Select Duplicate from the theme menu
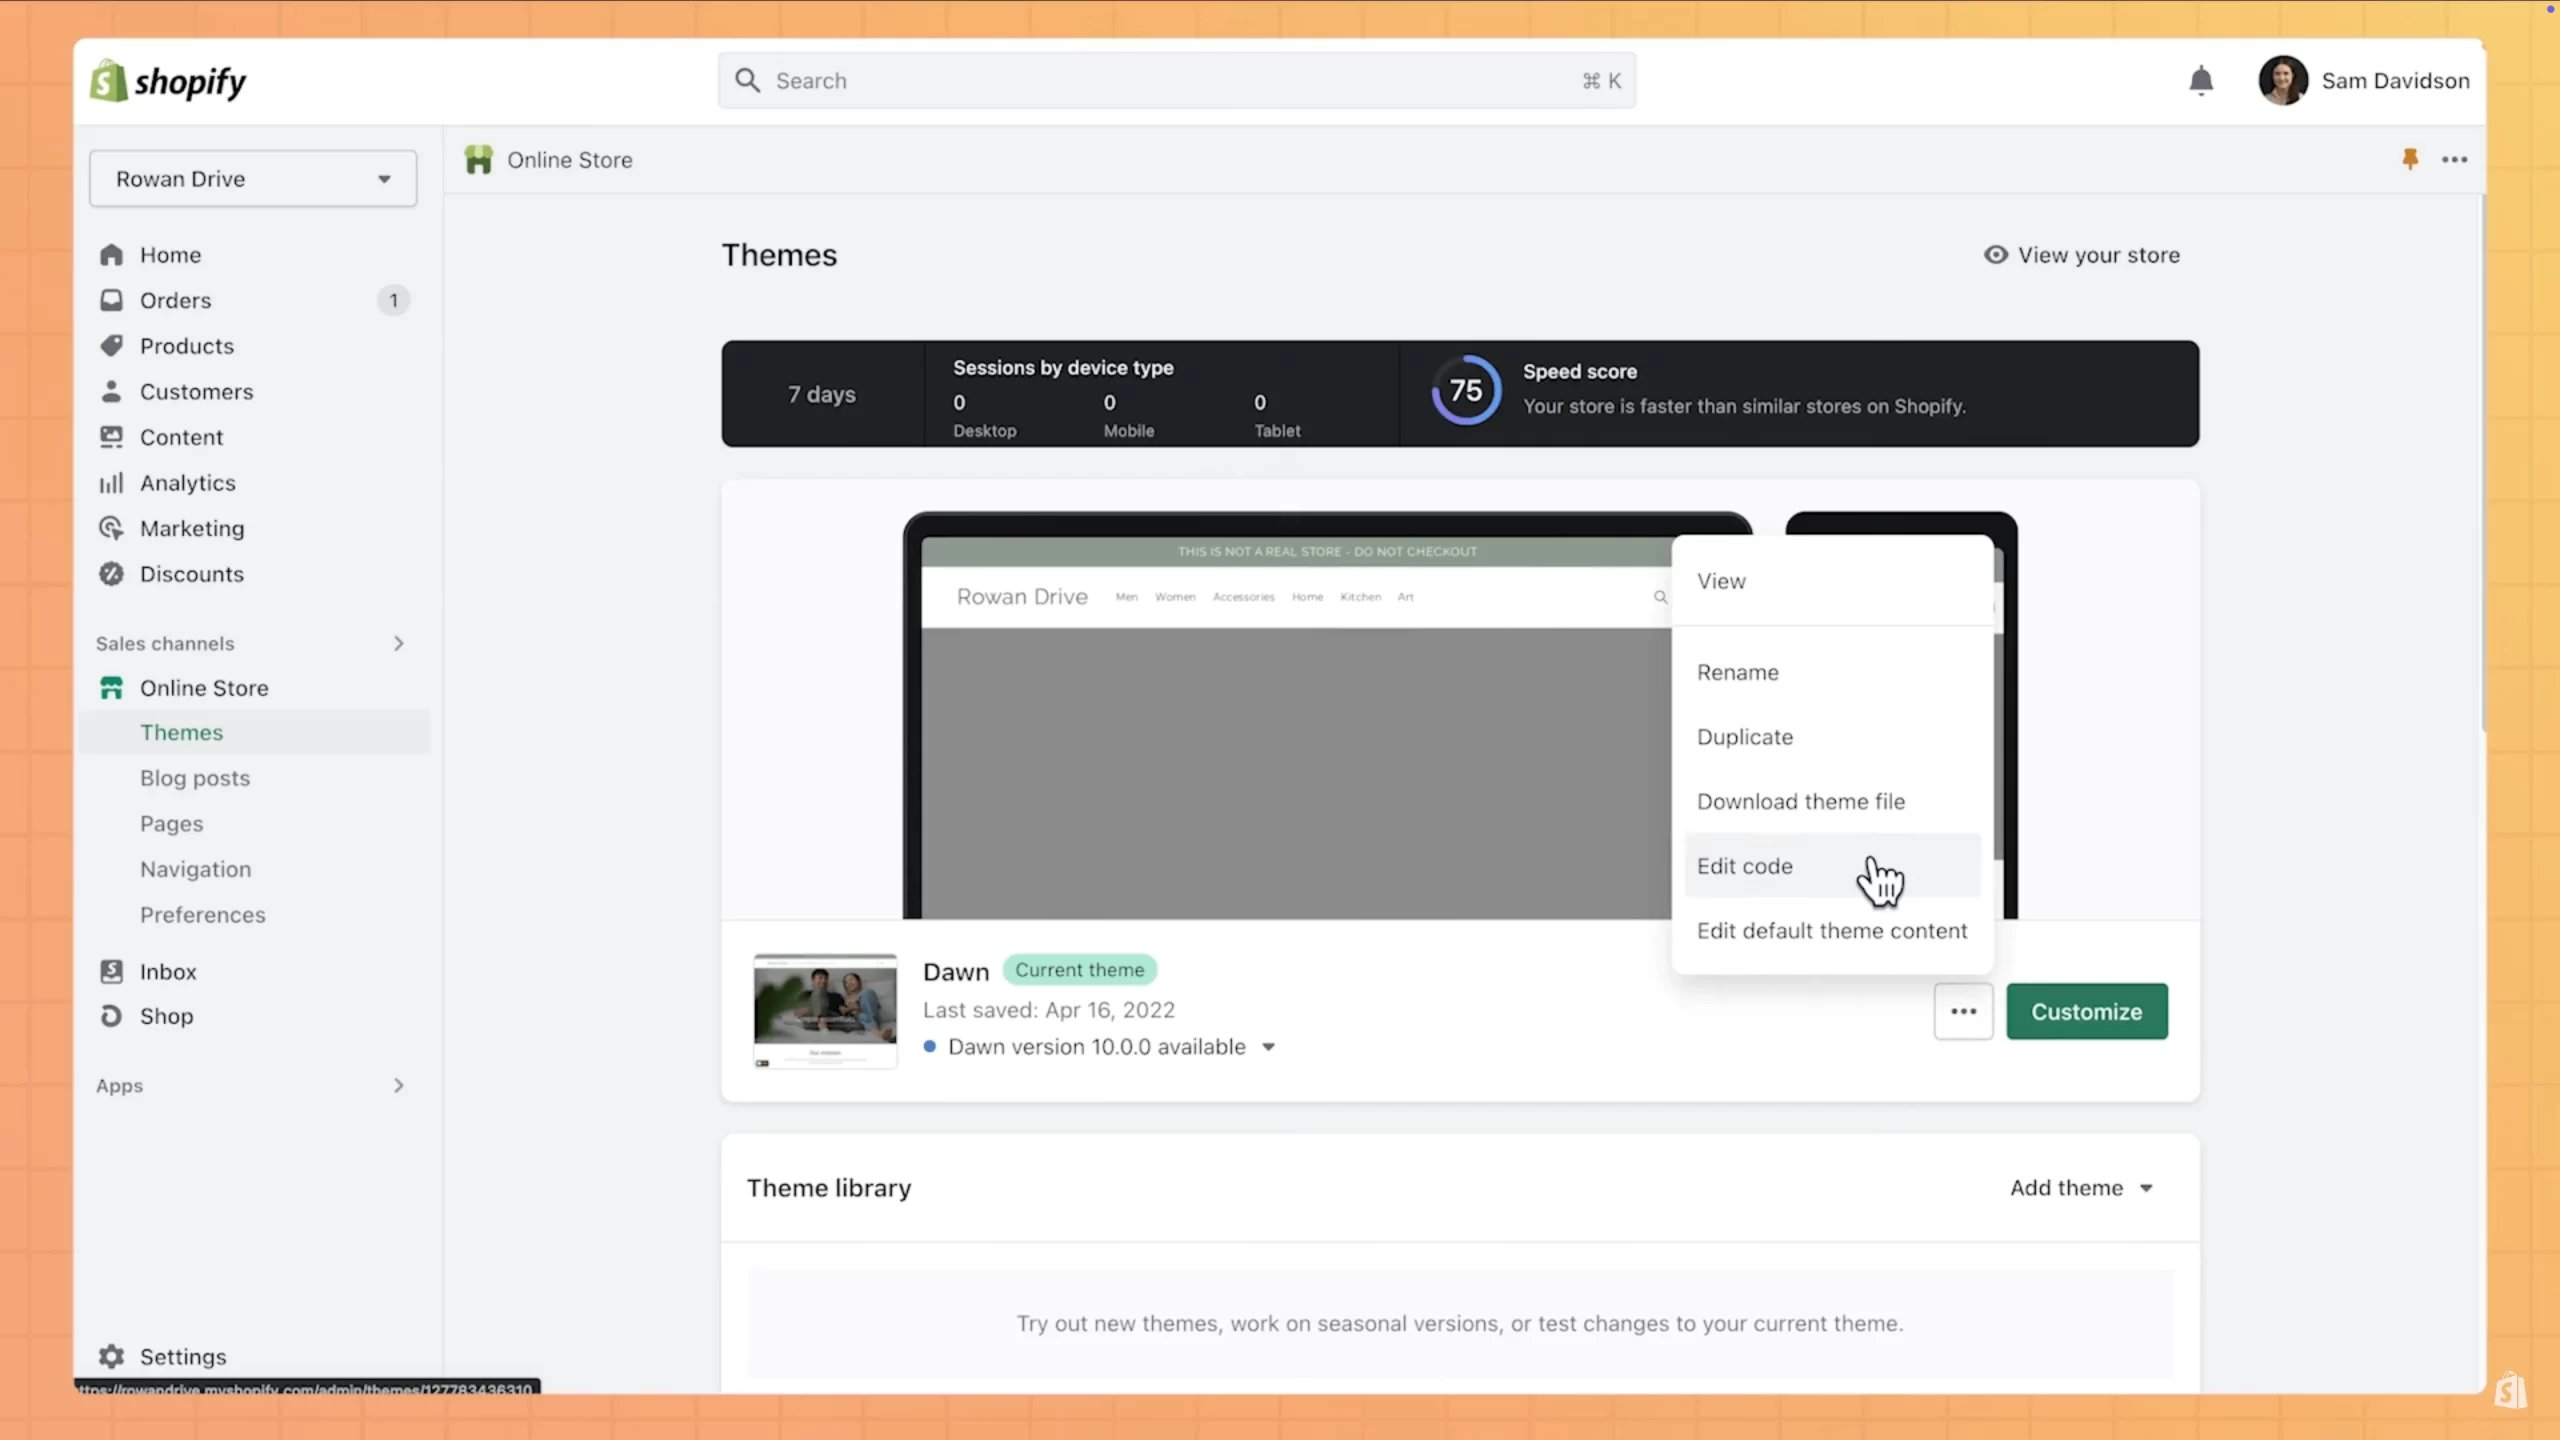The image size is (2560, 1440). tap(1832, 737)
